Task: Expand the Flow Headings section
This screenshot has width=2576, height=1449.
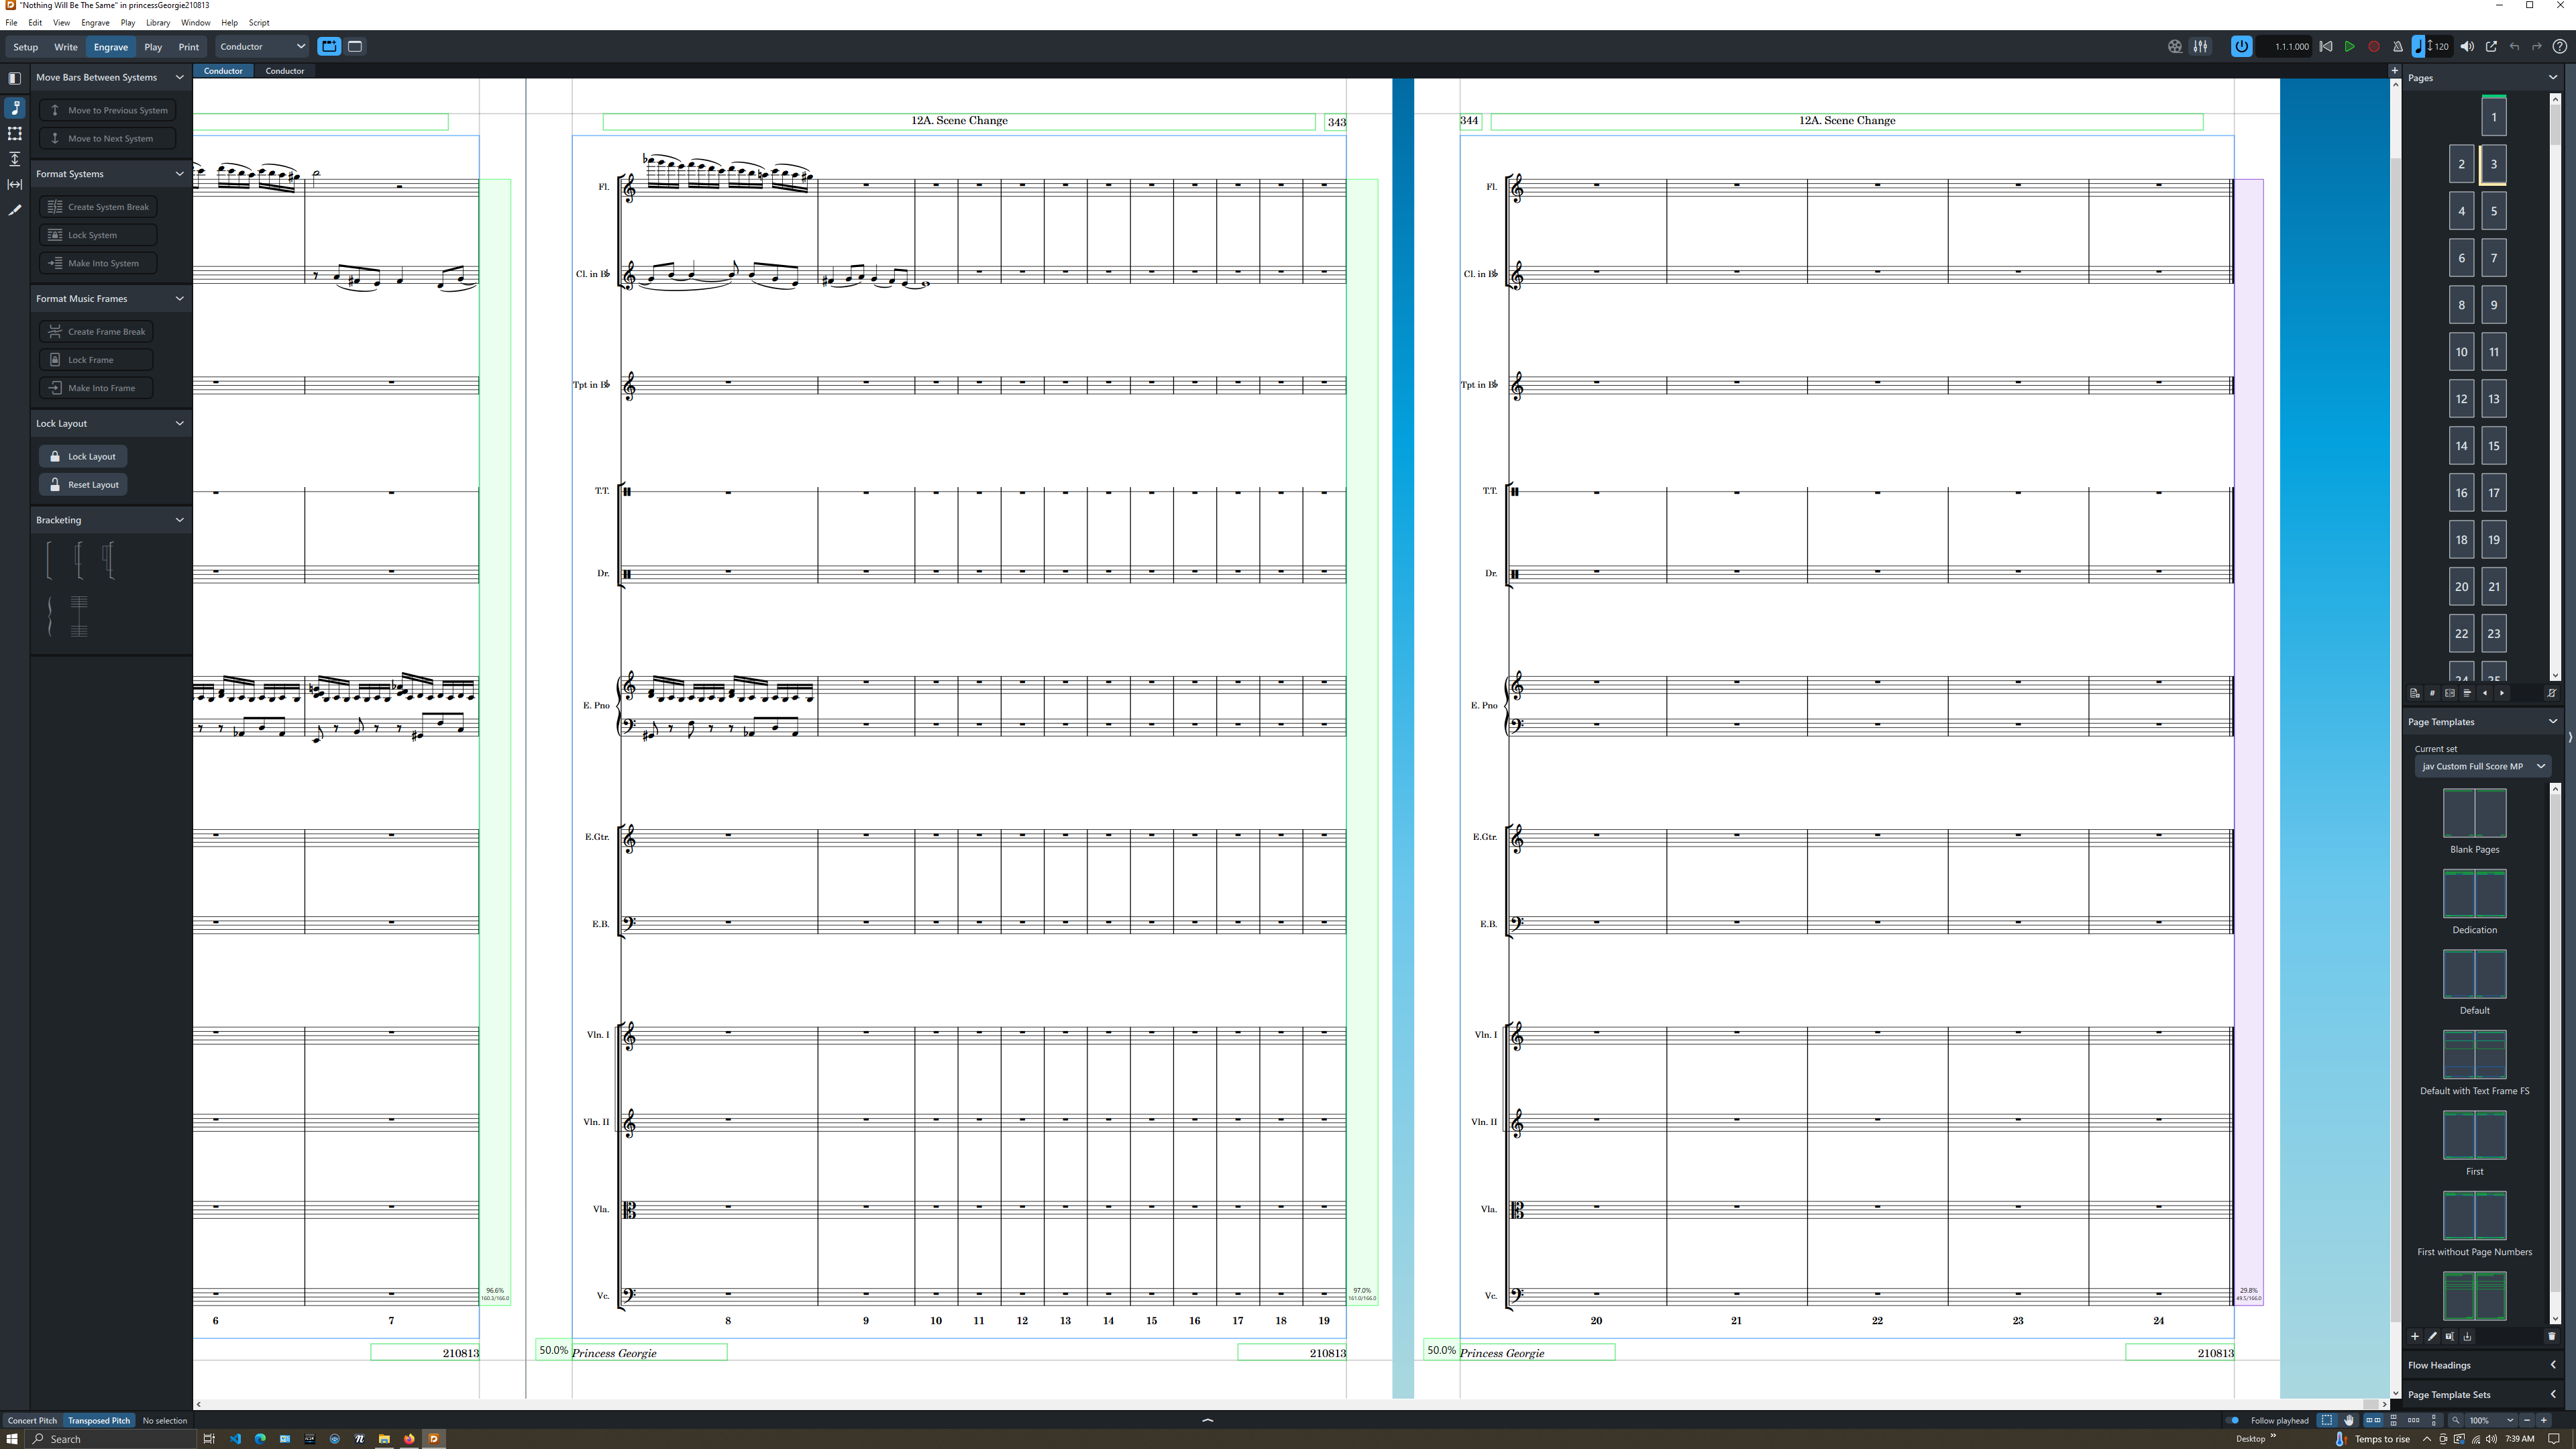Action: 2481,1365
